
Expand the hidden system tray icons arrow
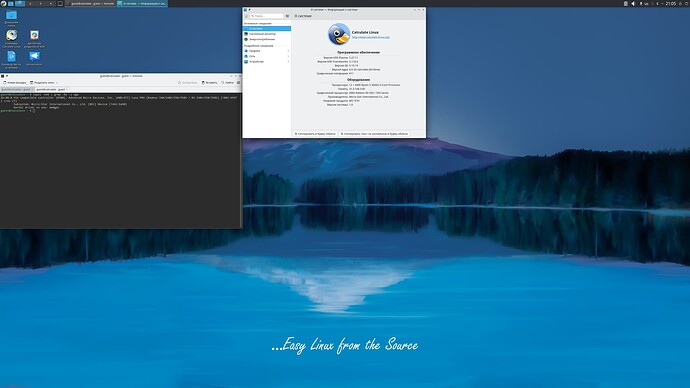click(662, 4)
